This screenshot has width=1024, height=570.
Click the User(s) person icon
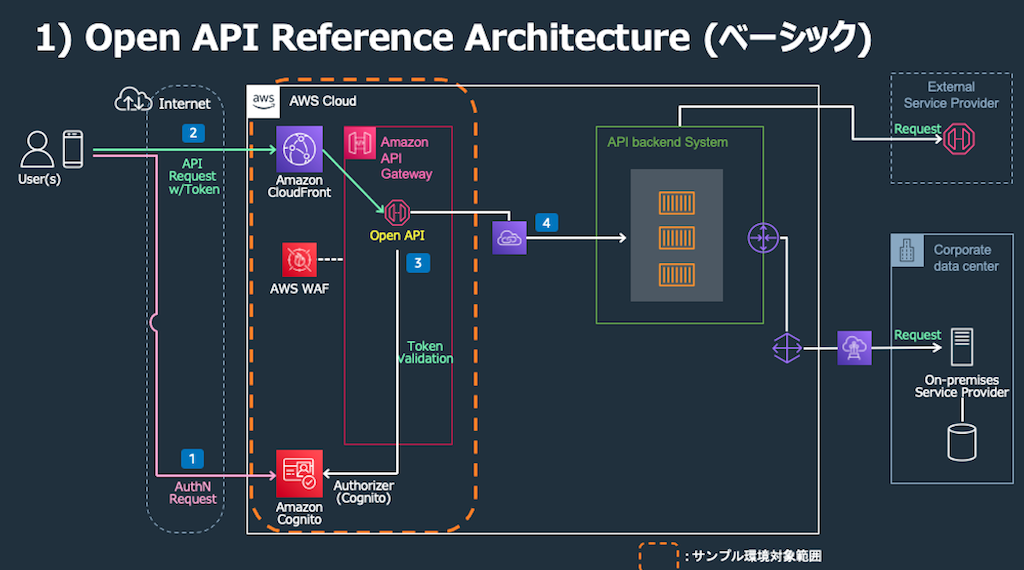point(37,150)
